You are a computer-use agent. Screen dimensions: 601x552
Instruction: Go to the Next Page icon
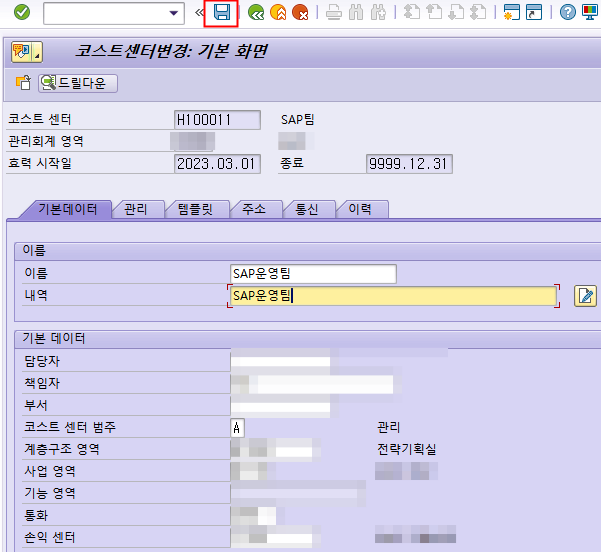[x=456, y=13]
